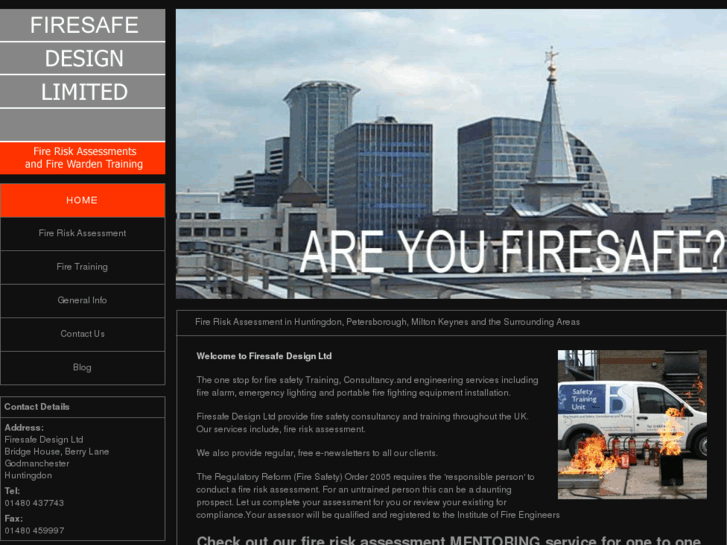
Task: Visit the Blog link in navigation
Action: click(x=82, y=367)
